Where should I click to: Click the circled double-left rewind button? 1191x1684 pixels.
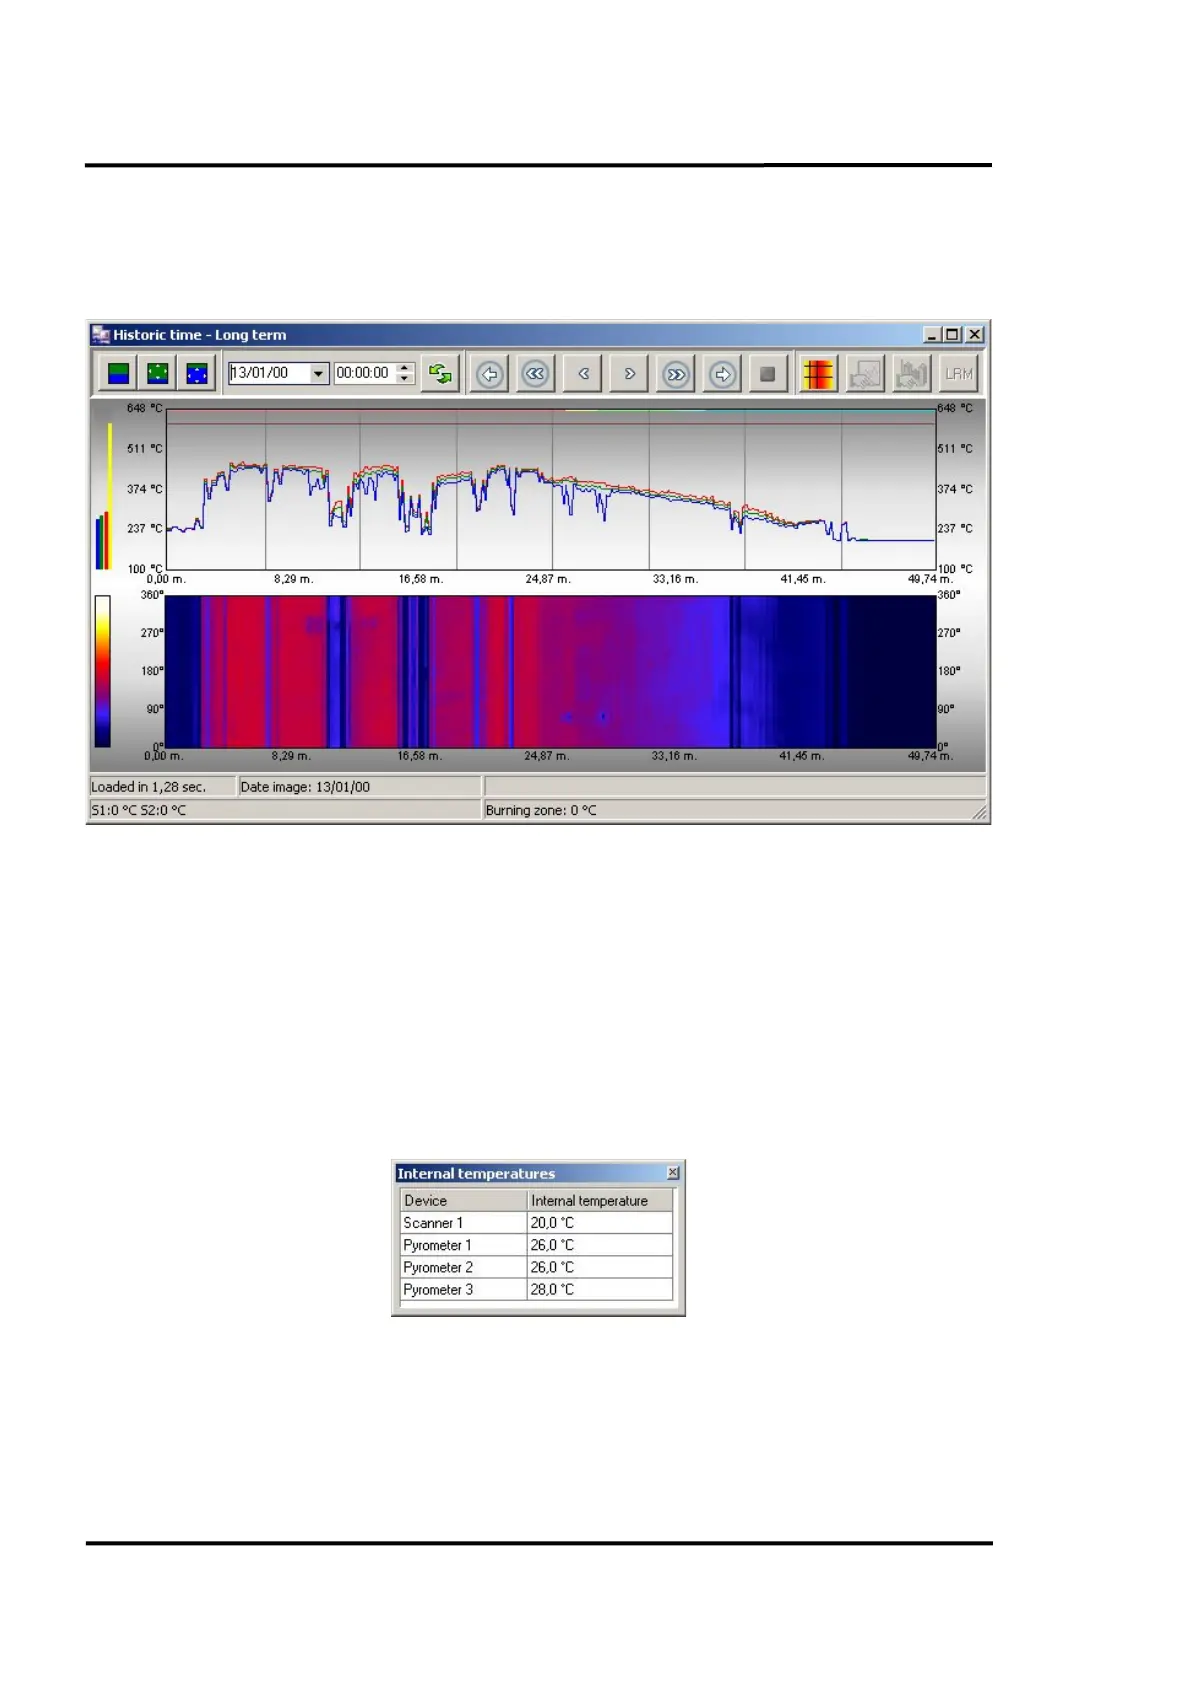point(536,374)
